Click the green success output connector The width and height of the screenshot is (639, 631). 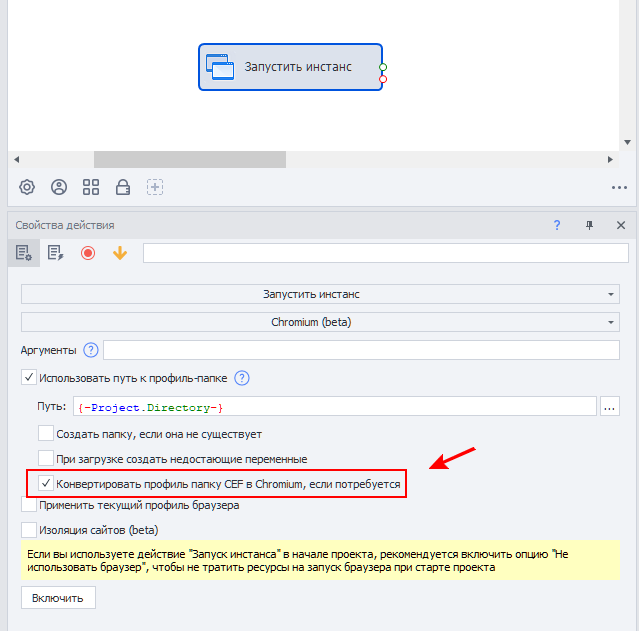pos(383,67)
